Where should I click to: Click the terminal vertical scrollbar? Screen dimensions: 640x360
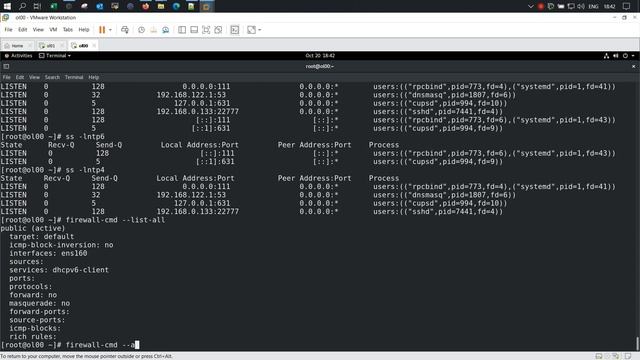[637, 343]
